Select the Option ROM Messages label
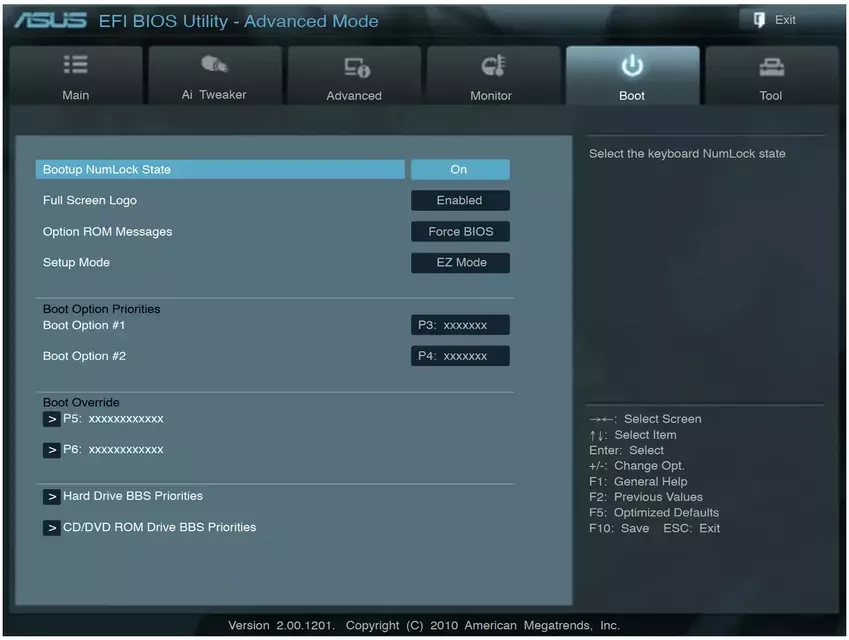Viewport: 849px width, 640px height. 107,232
